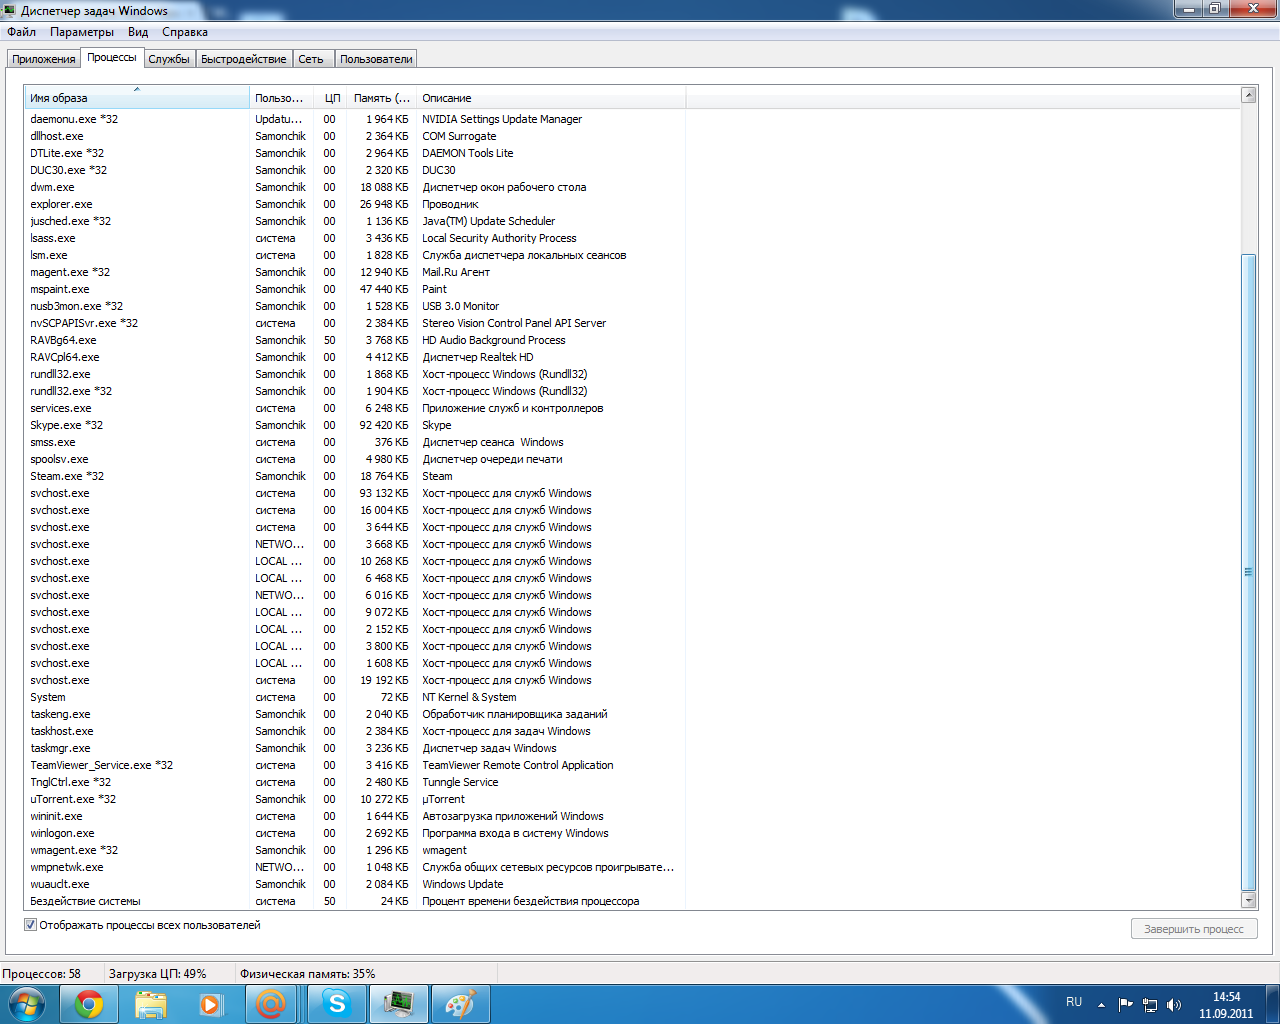Open Windows Media Player taskbar icon
1280x1024 pixels.
point(211,1003)
